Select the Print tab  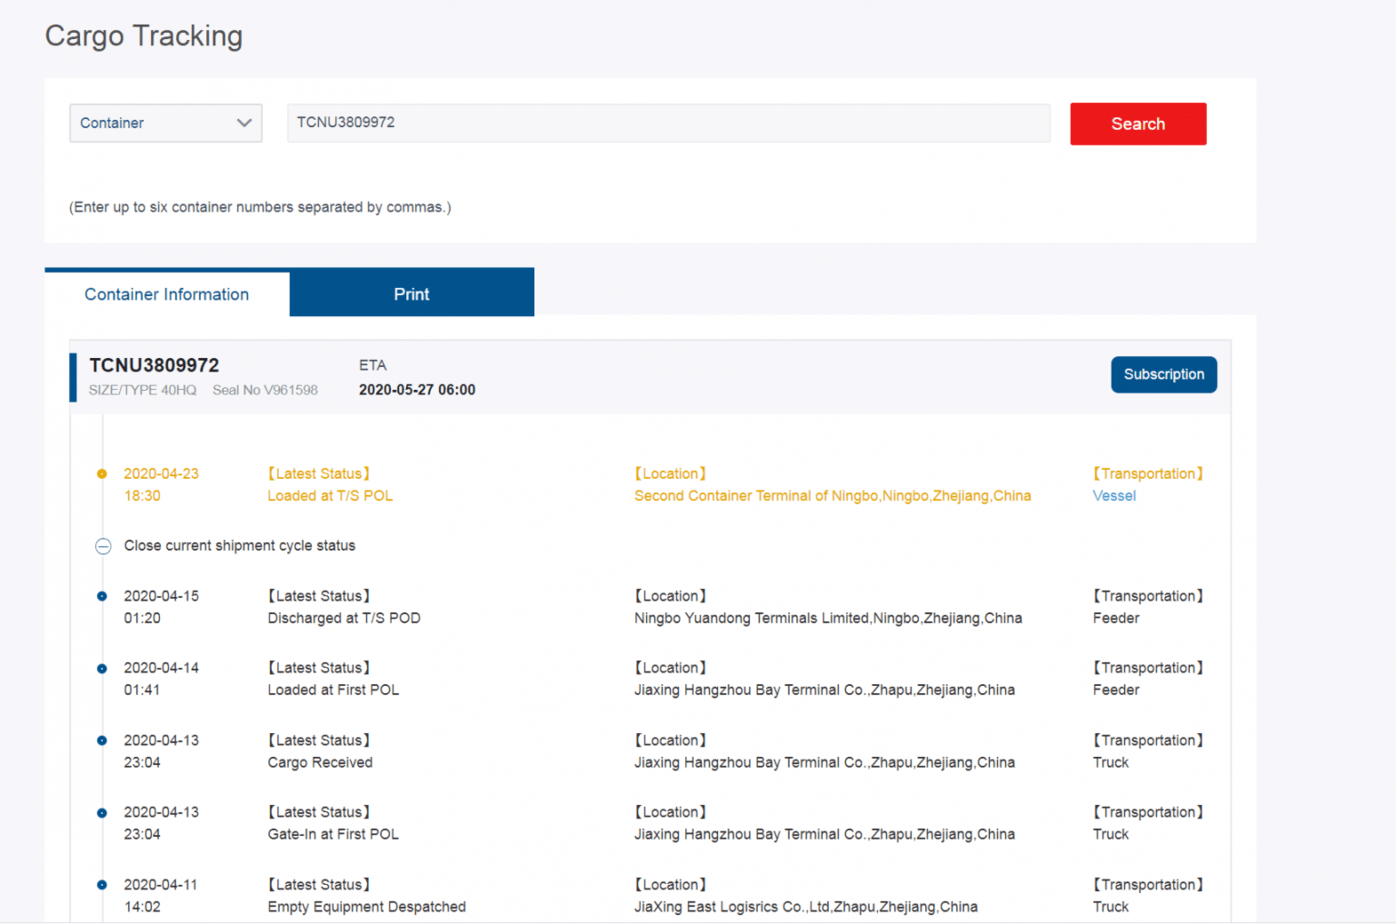[x=411, y=294]
